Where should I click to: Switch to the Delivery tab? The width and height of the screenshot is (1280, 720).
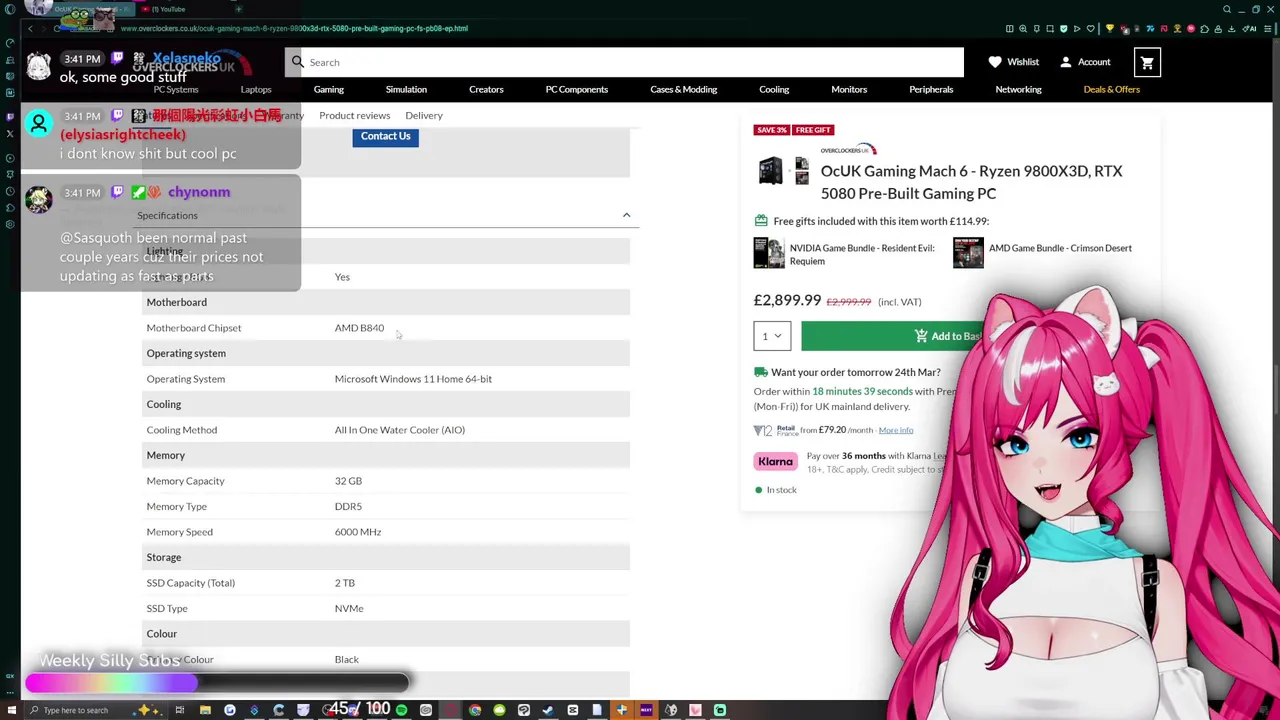pyautogui.click(x=424, y=115)
